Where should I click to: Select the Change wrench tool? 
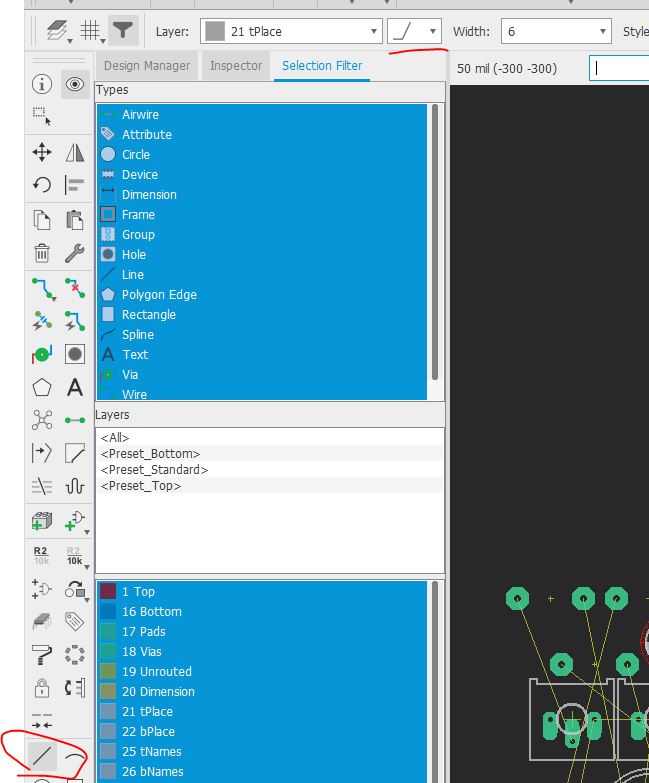pos(75,253)
